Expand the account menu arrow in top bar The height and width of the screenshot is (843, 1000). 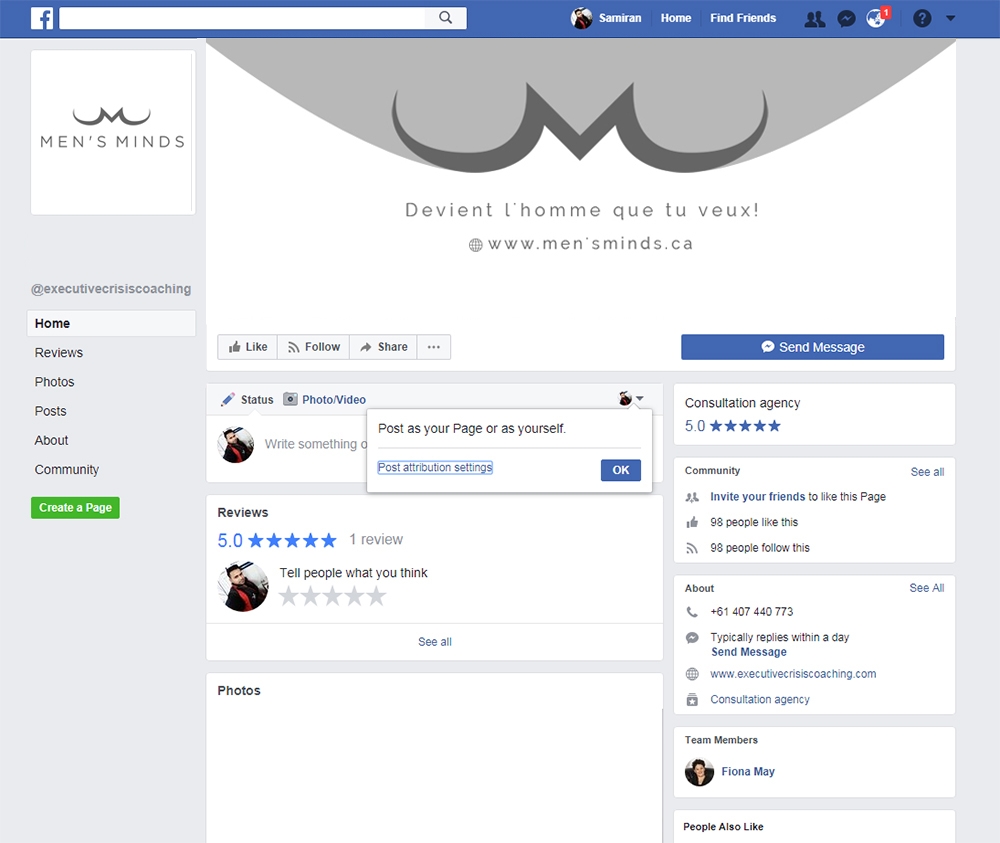[950, 19]
